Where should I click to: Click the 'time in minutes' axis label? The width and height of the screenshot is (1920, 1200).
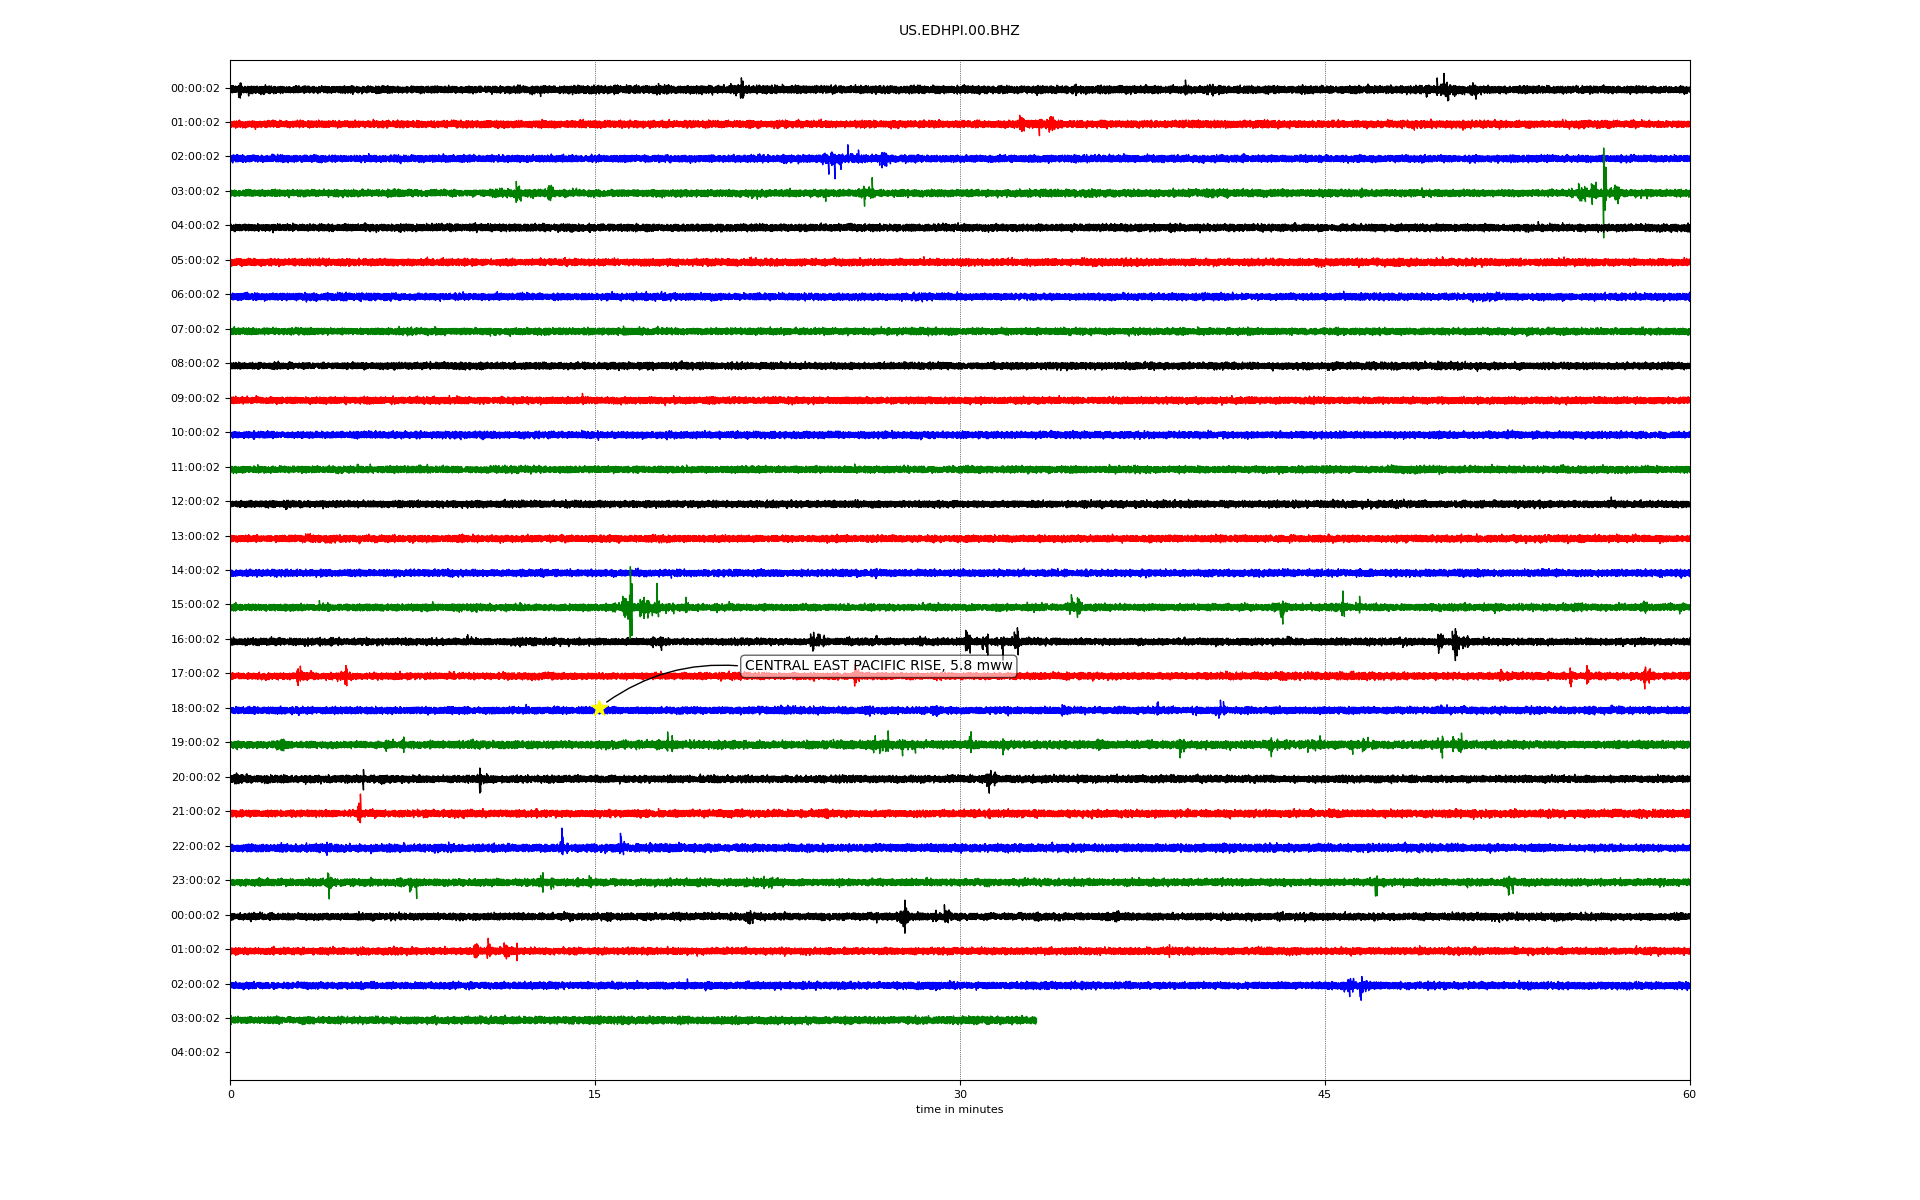coord(959,1110)
